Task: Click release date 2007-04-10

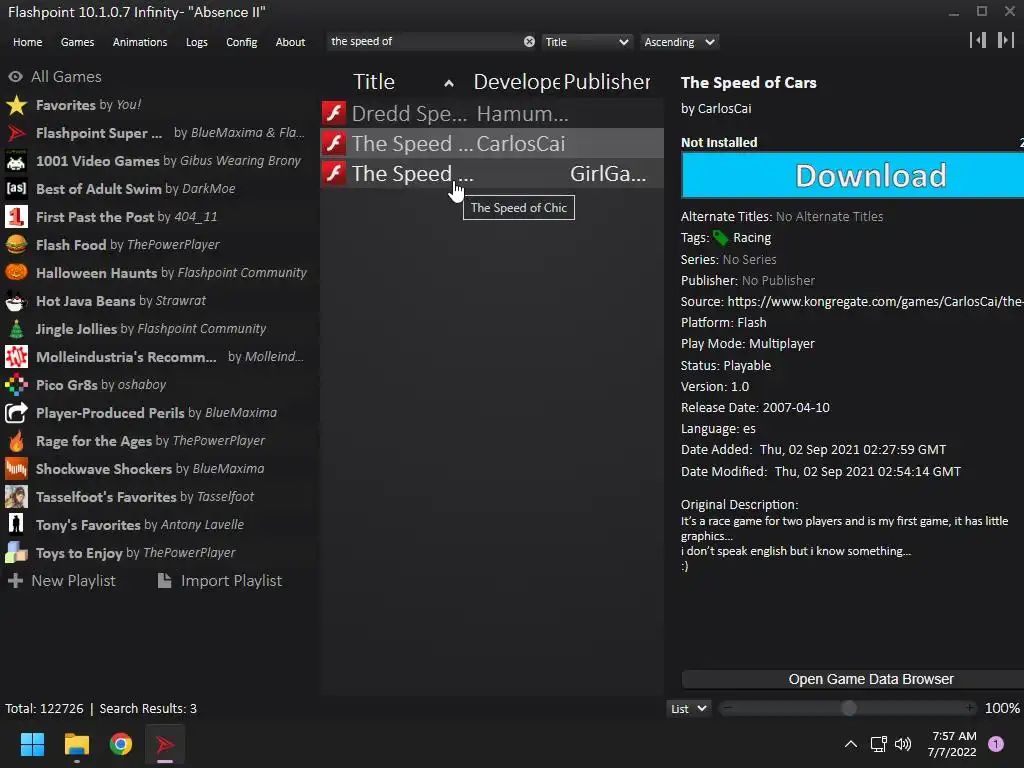Action: click(x=796, y=408)
